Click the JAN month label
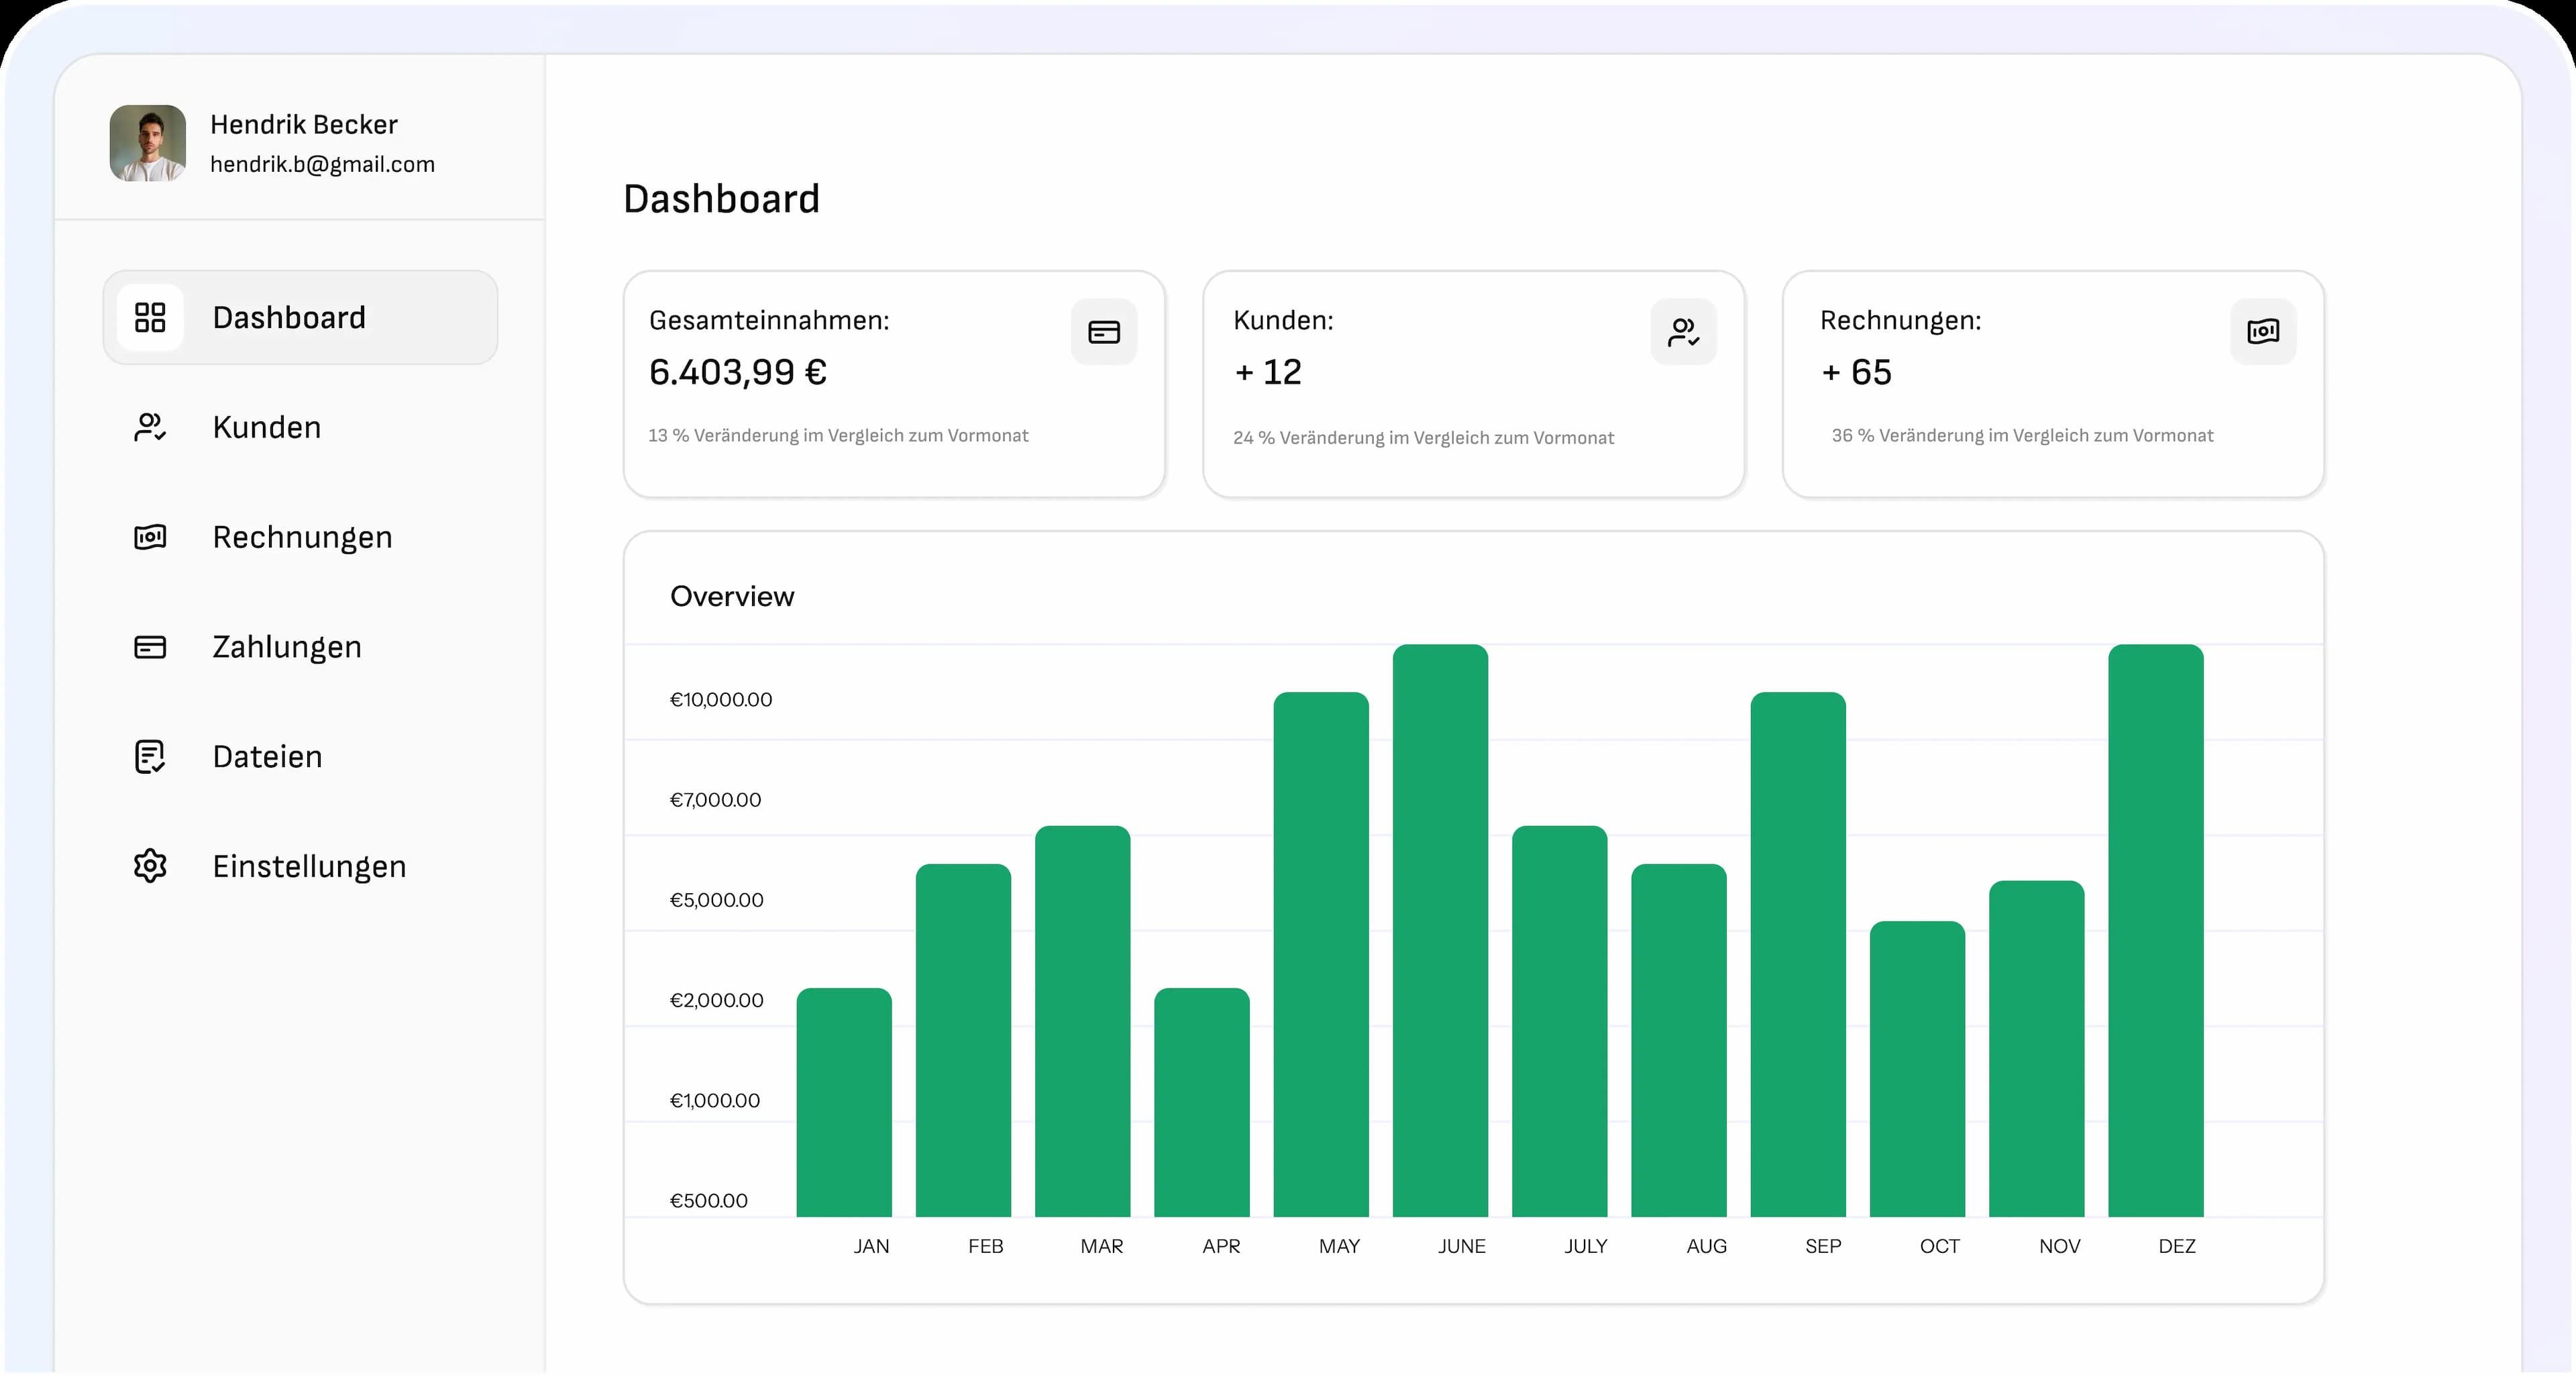Screen dimensions: 2576x1377 [871, 1246]
